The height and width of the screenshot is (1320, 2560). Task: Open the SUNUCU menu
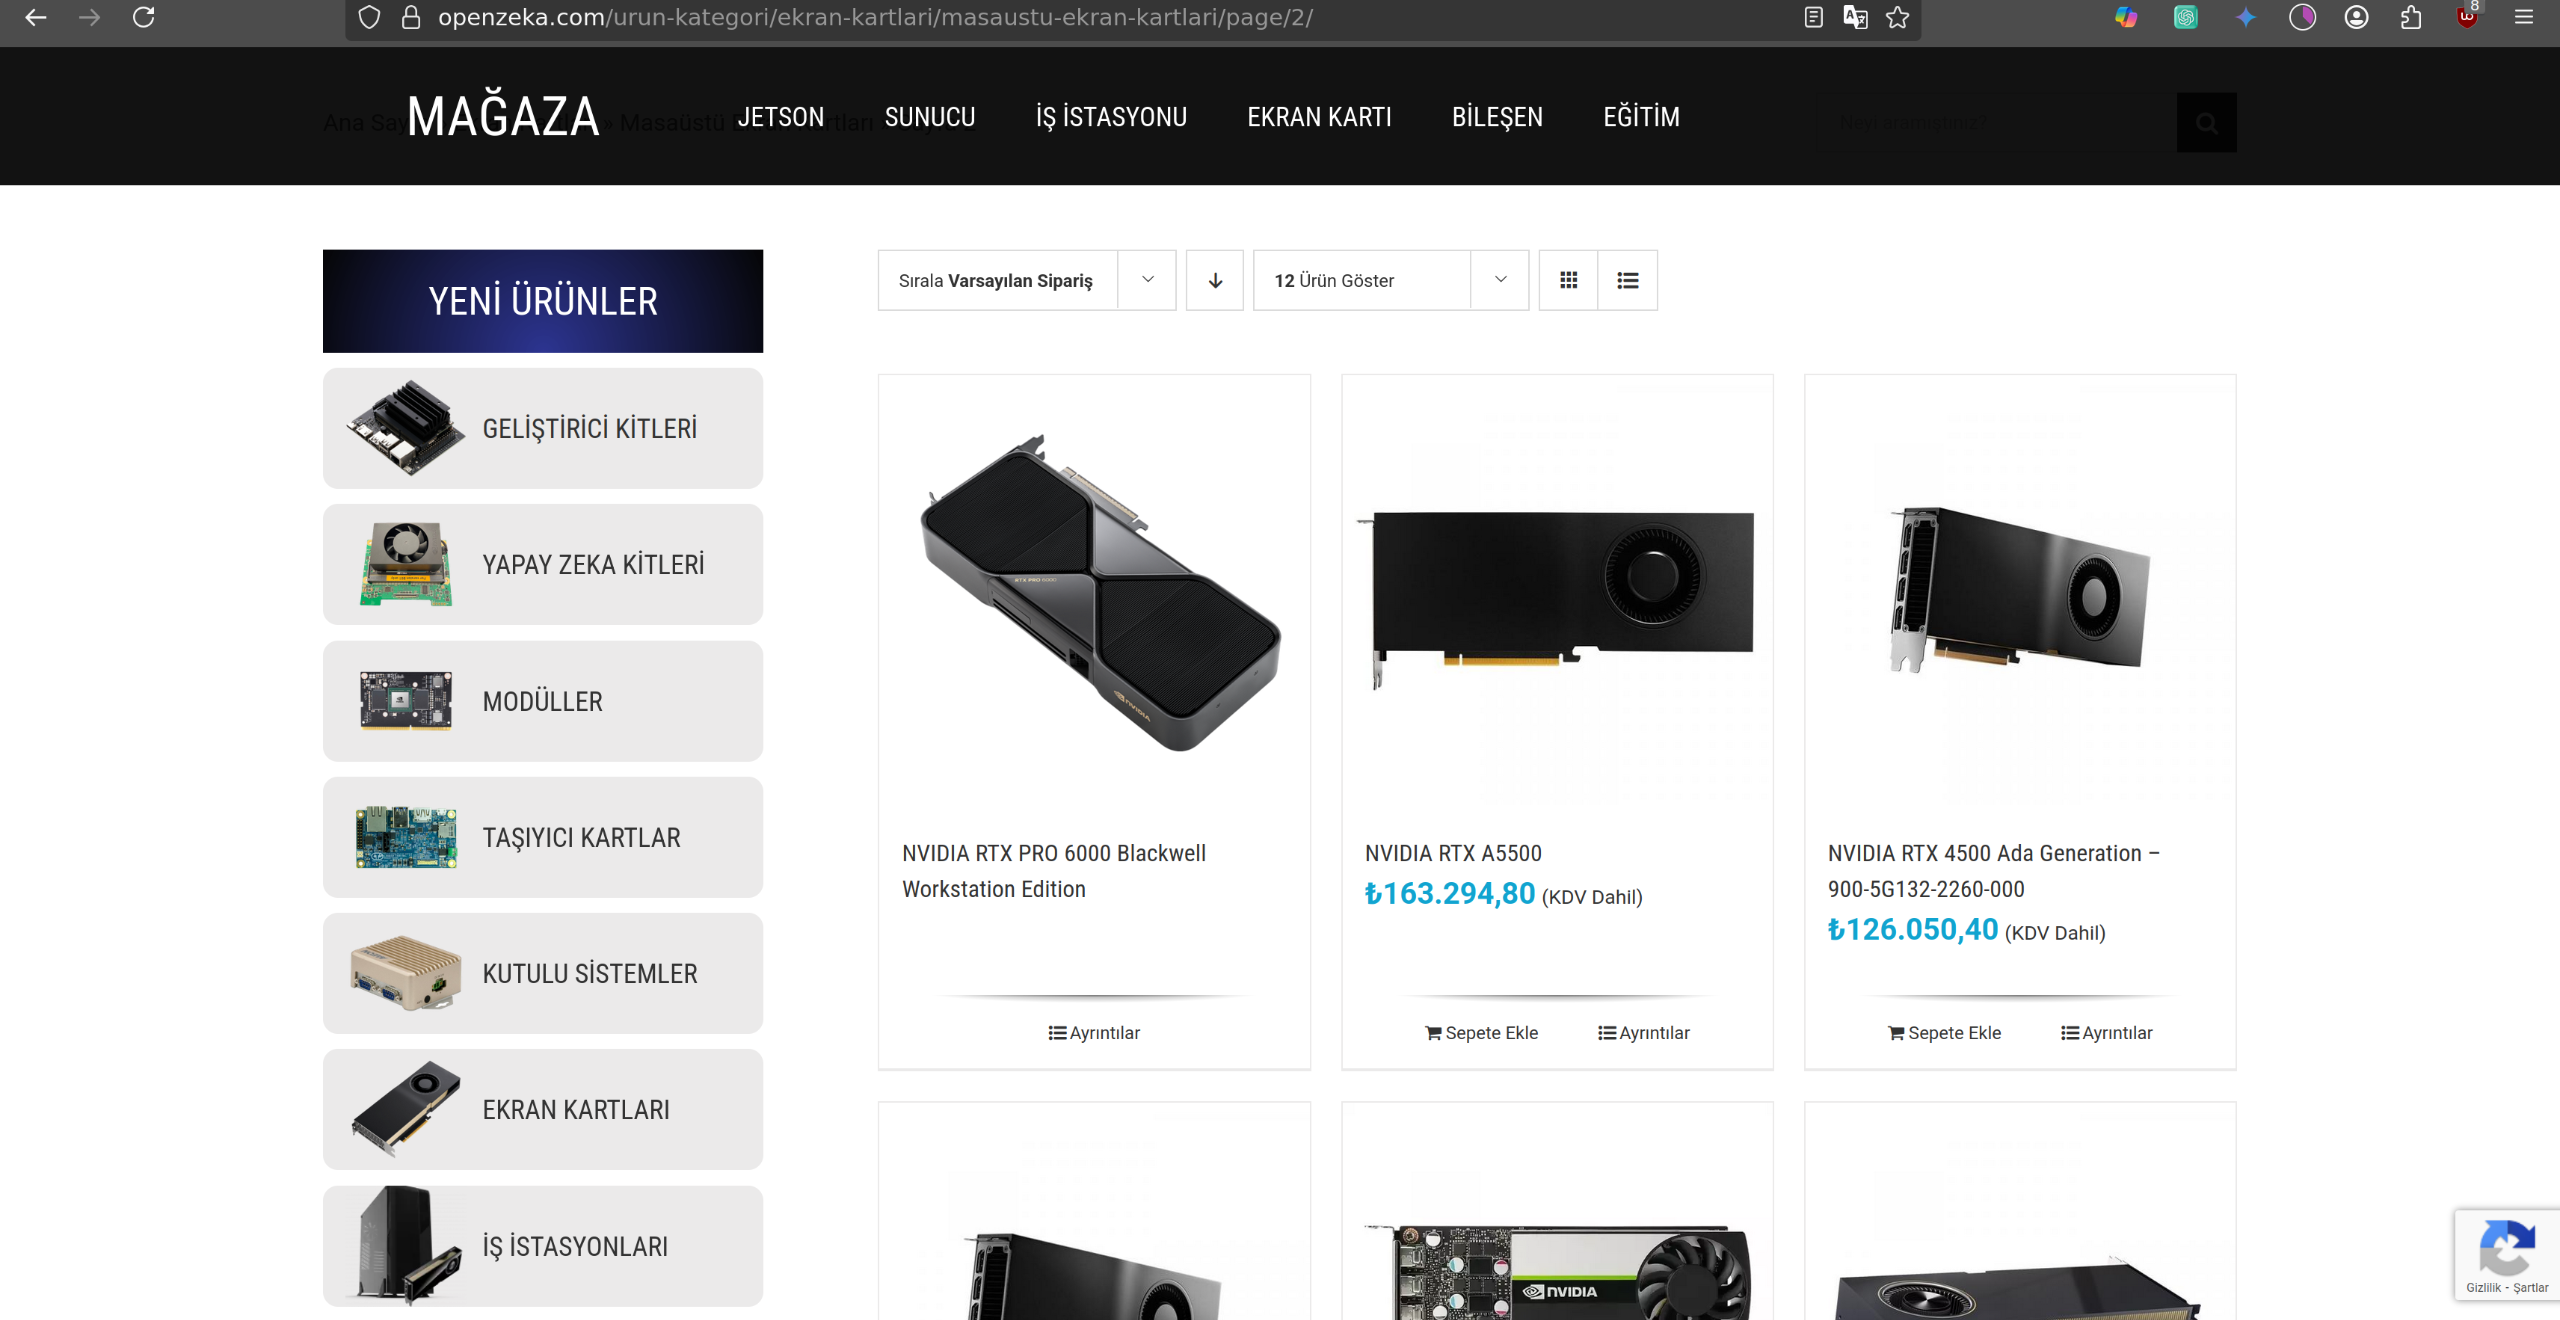pyautogui.click(x=930, y=117)
